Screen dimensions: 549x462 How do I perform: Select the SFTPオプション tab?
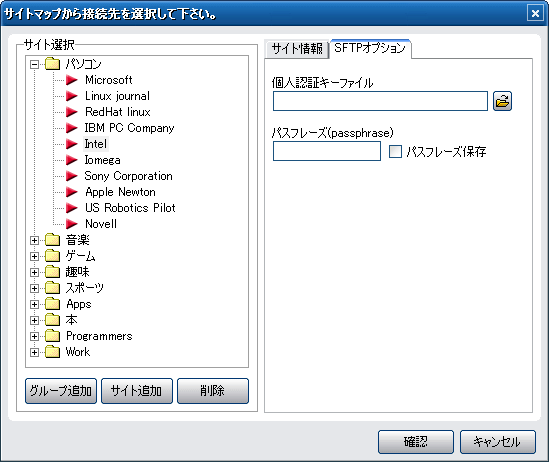pyautogui.click(x=370, y=48)
